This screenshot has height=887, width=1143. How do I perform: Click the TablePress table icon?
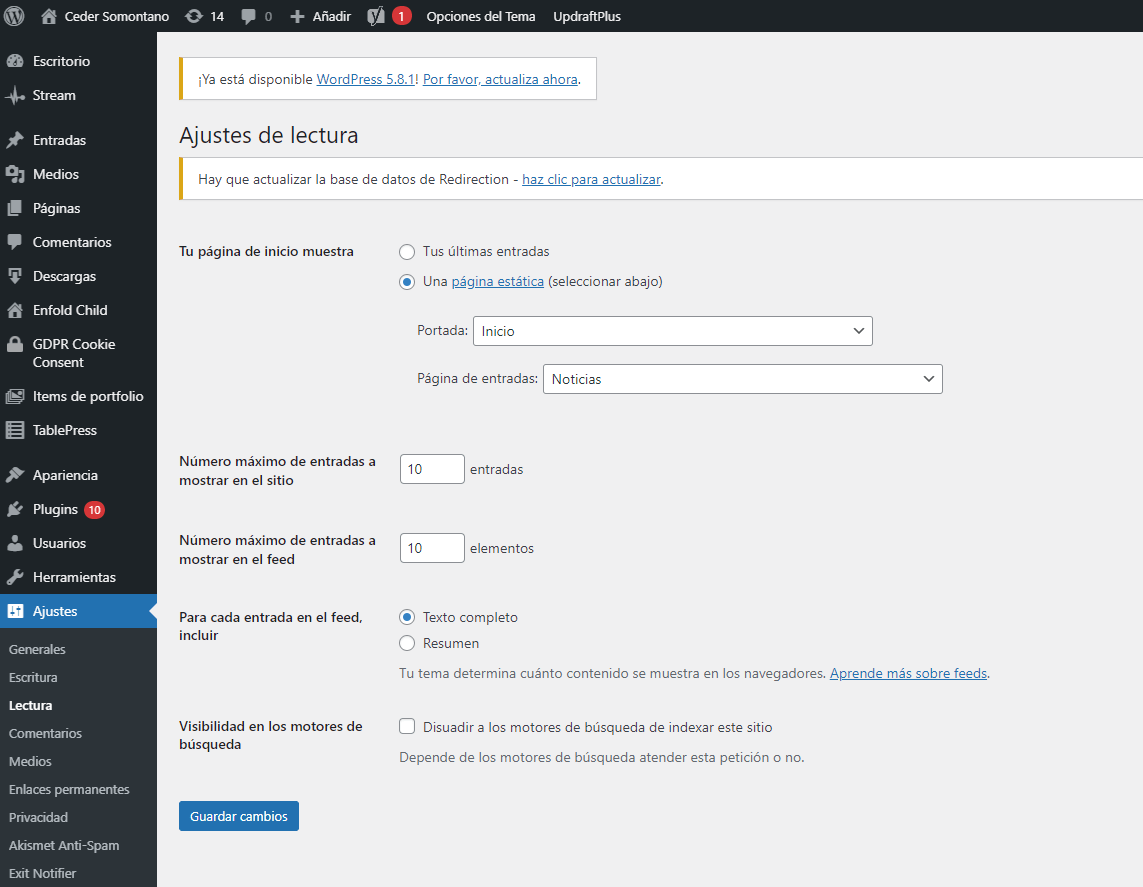15,430
